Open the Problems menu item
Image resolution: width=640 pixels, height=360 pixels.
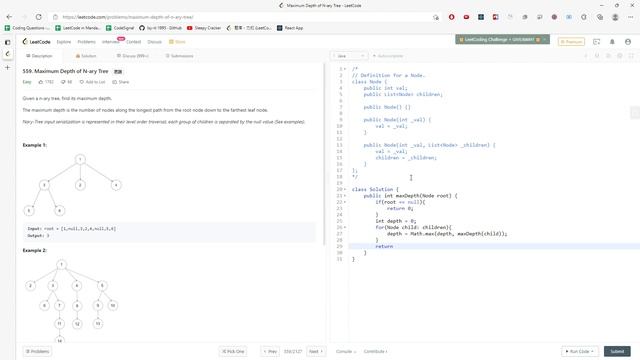87,42
